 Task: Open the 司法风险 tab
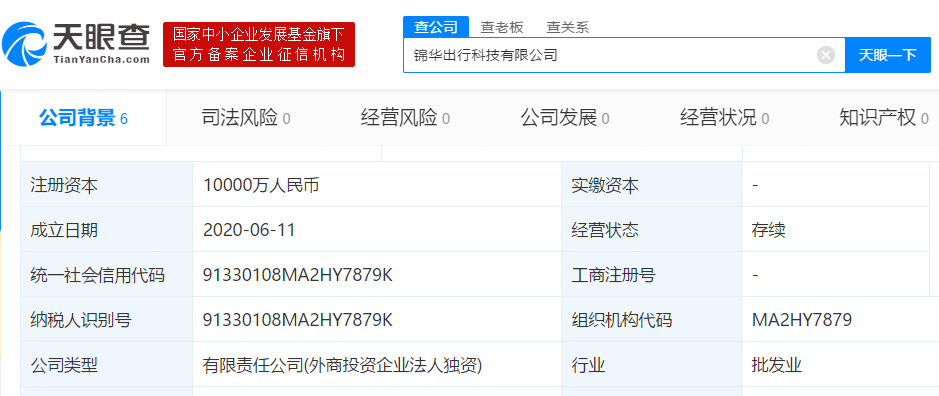(x=246, y=118)
